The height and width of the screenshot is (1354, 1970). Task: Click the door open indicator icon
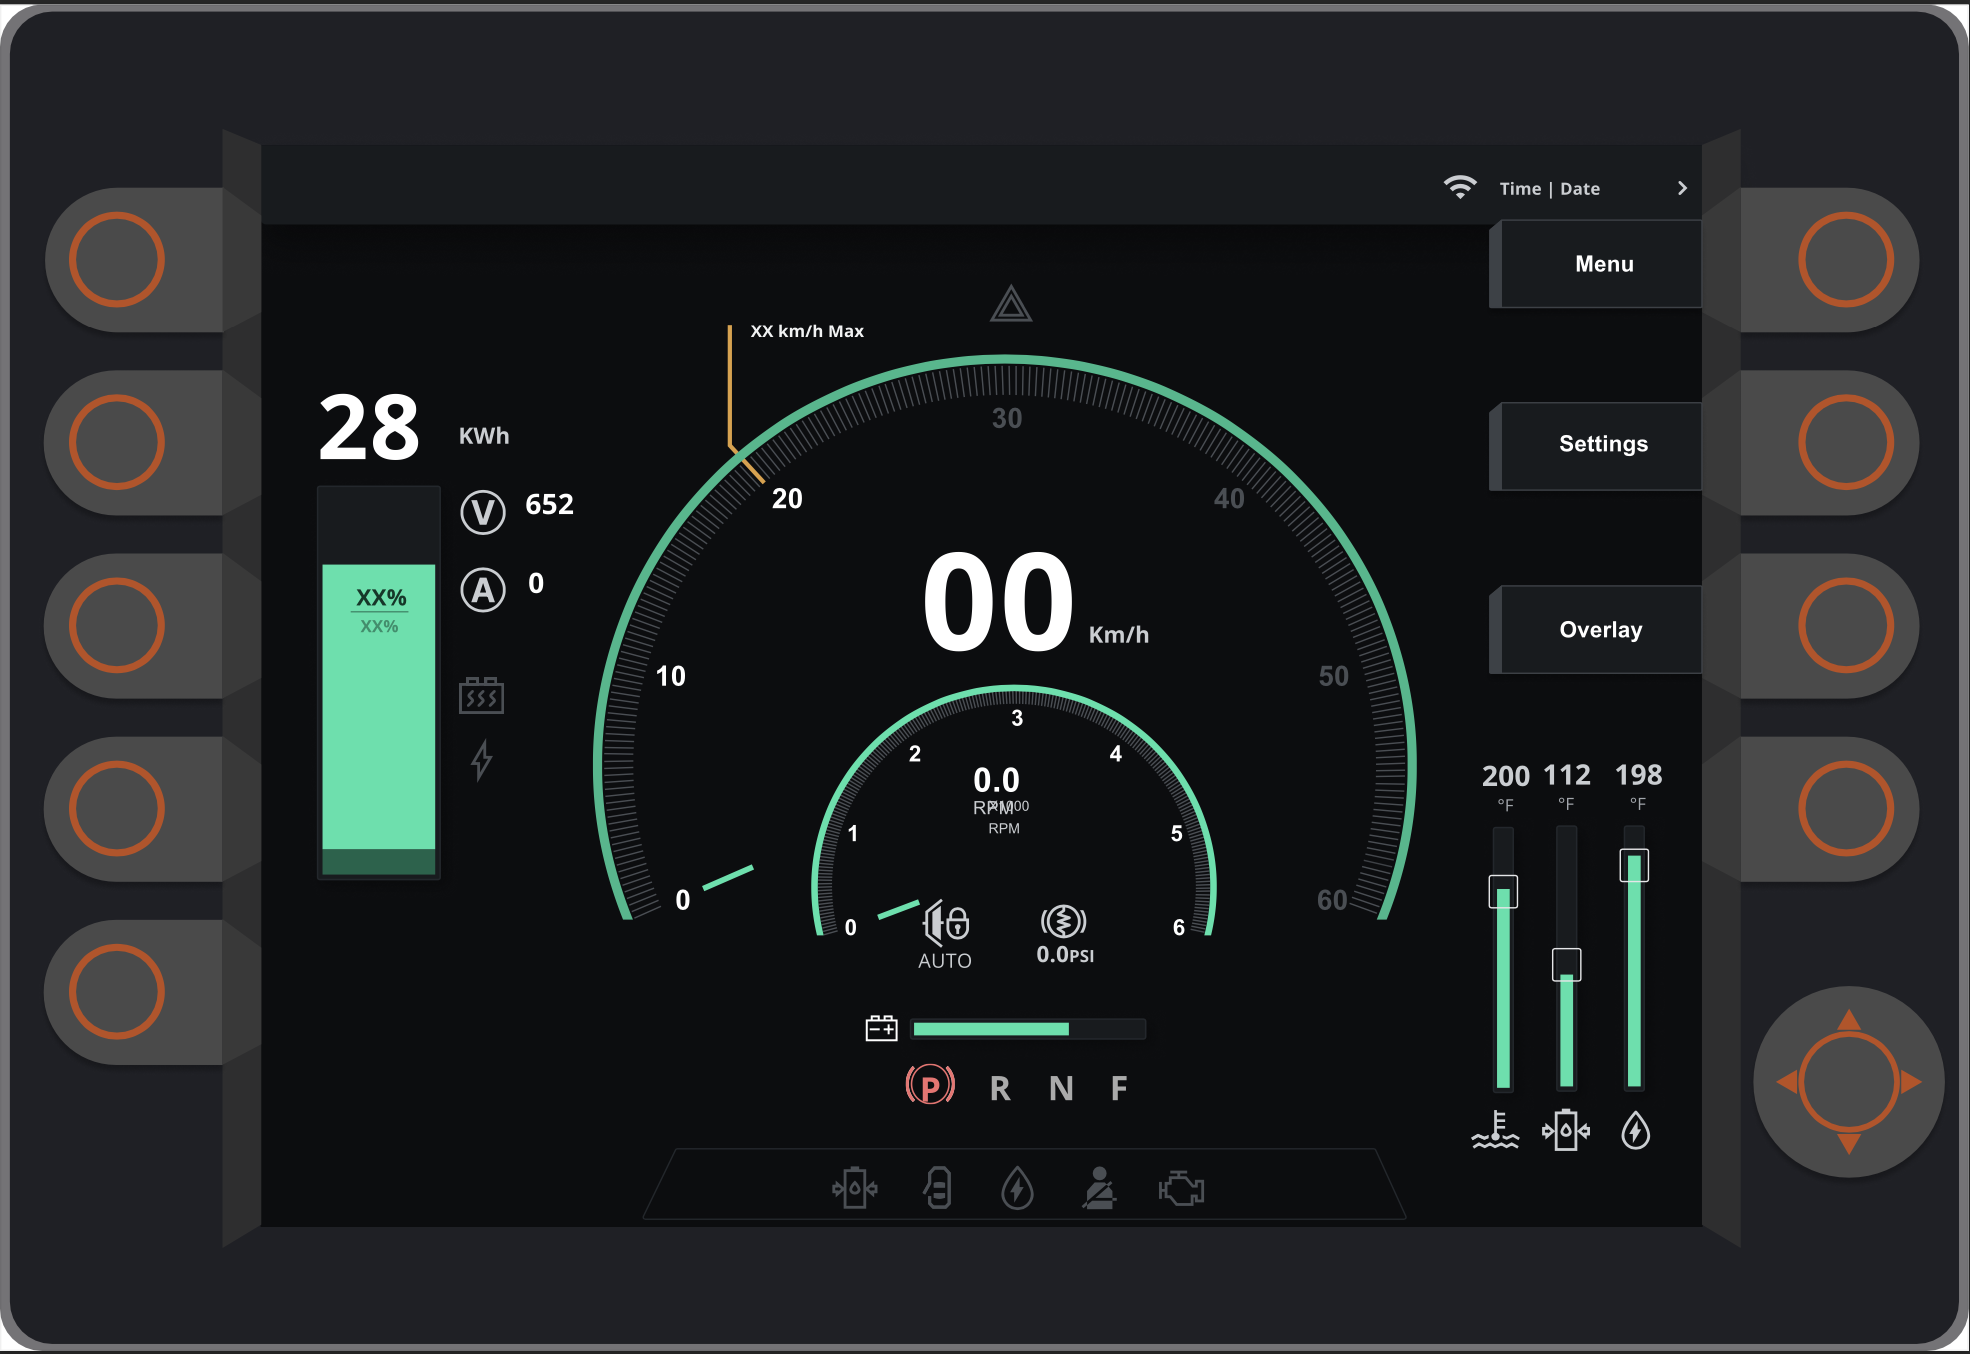click(938, 1189)
